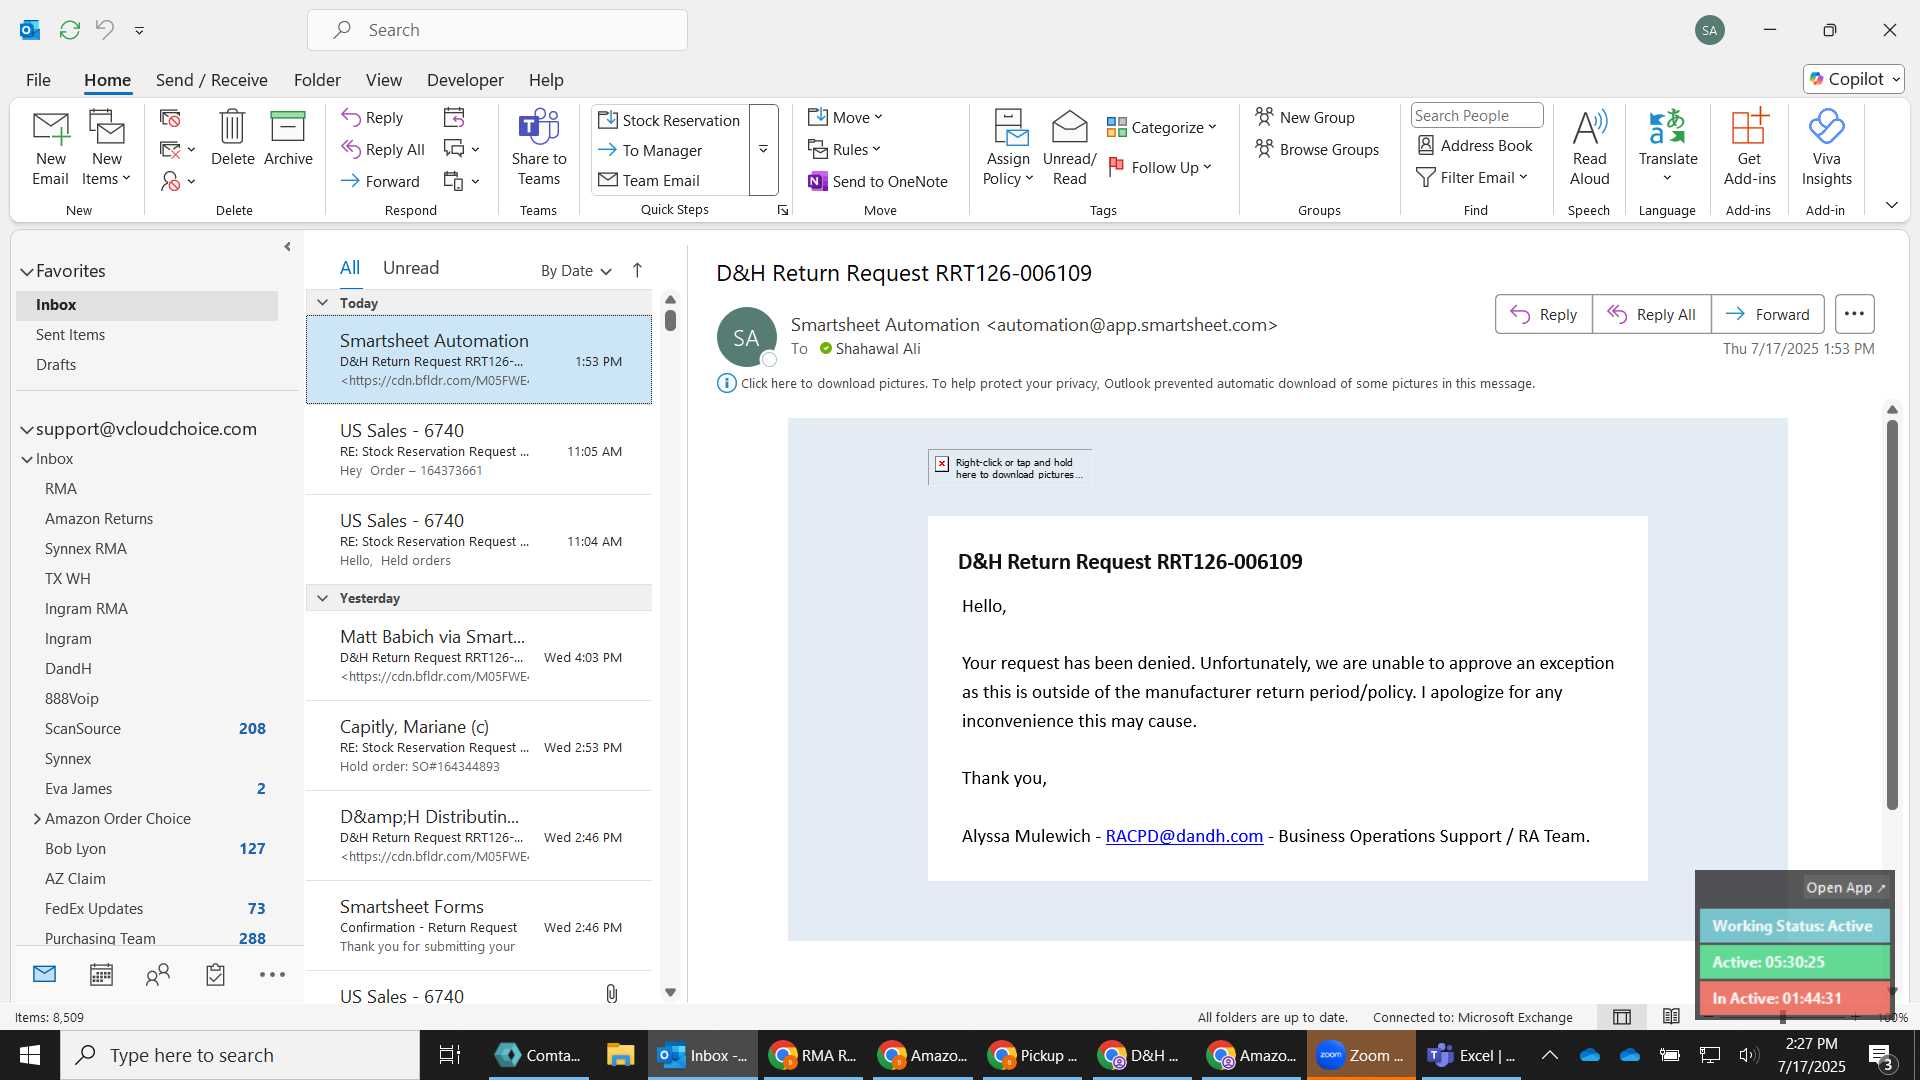This screenshot has height=1080, width=1920.
Task: Click Share to Teams icon
Action: (x=539, y=148)
